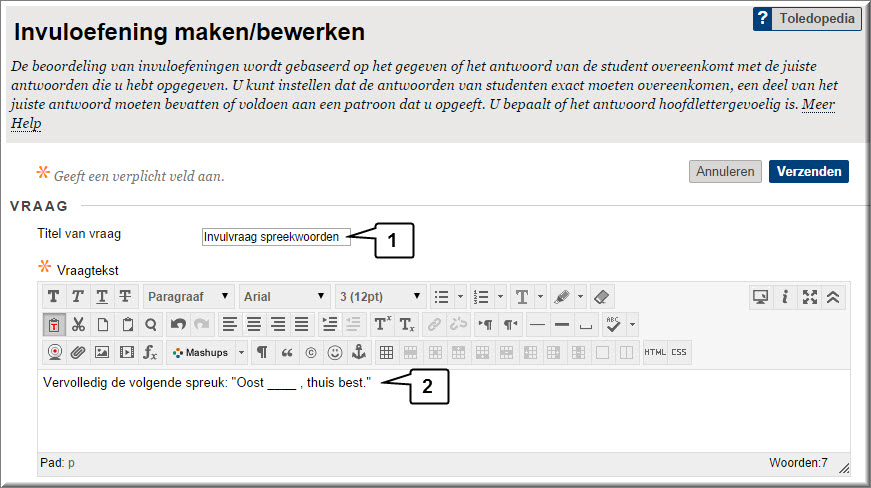Switch to HTML code view
871x488 pixels.
pyautogui.click(x=655, y=352)
